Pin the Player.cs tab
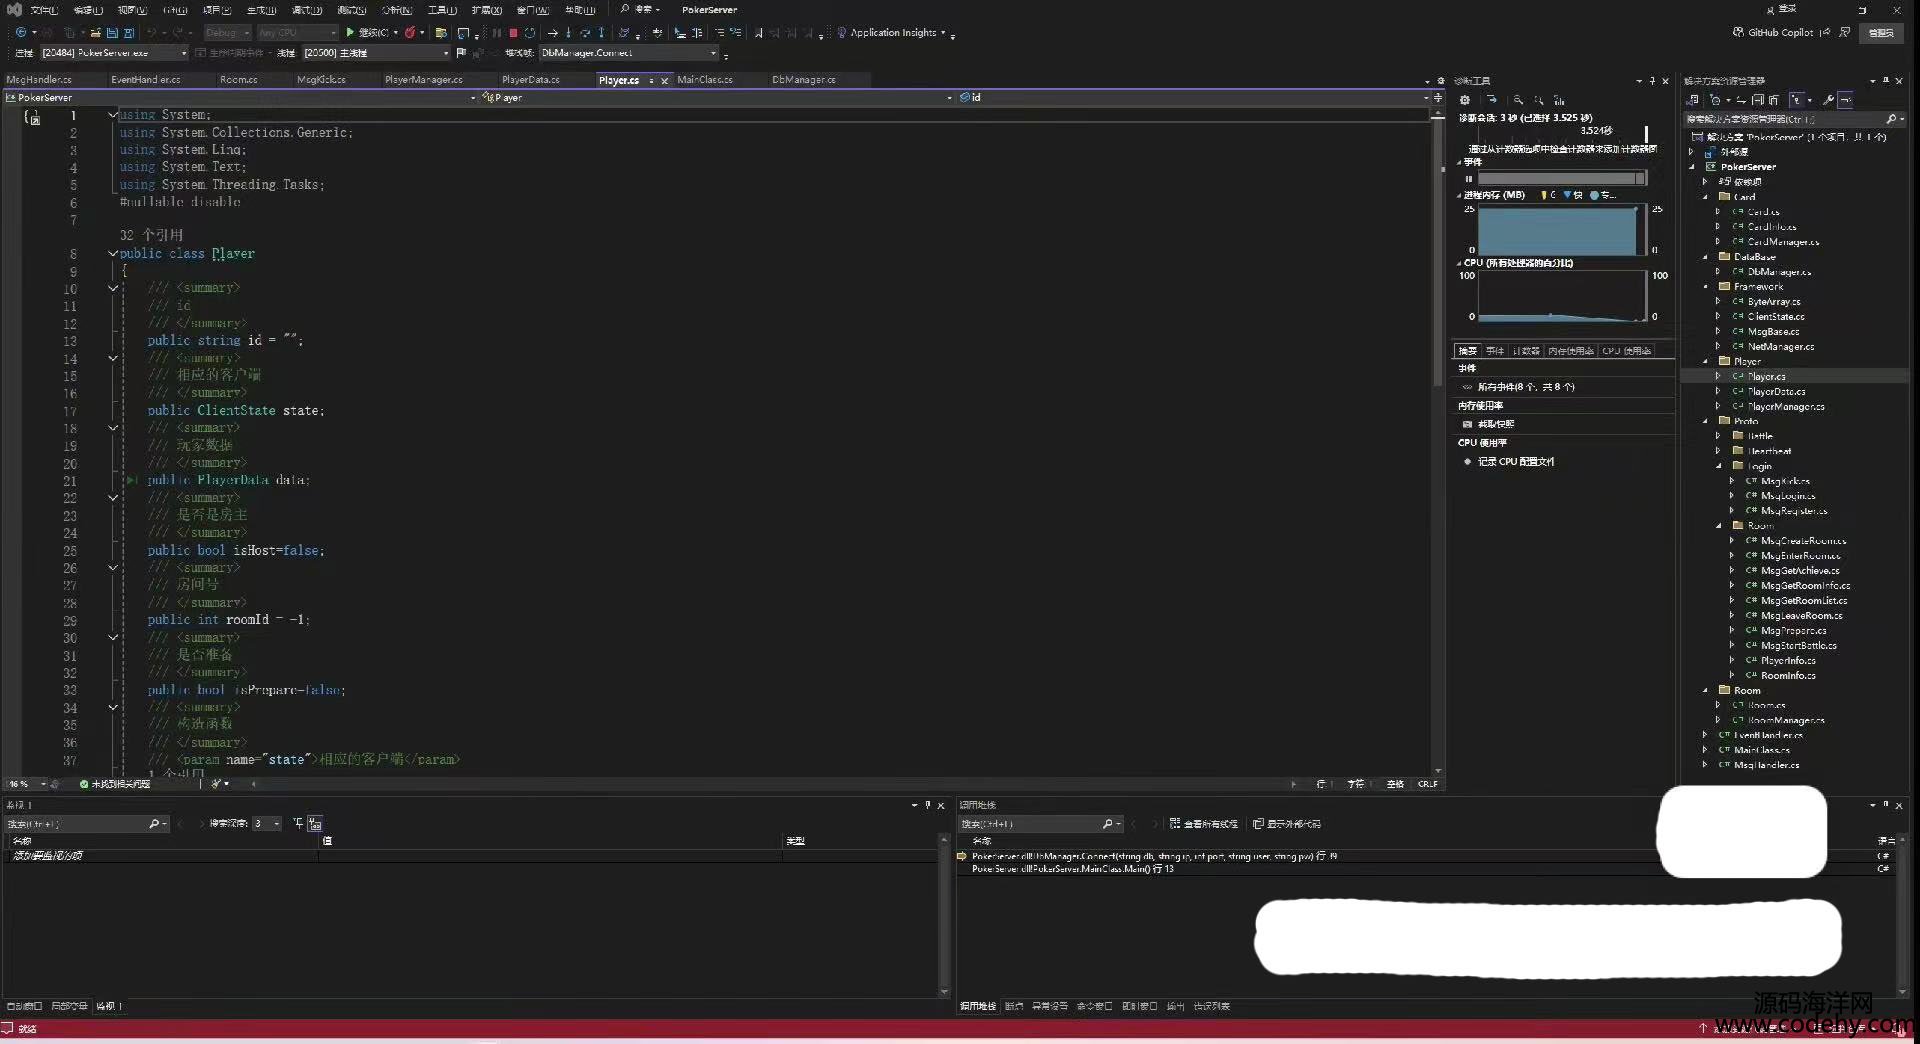This screenshot has height=1044, width=1920. (x=651, y=80)
